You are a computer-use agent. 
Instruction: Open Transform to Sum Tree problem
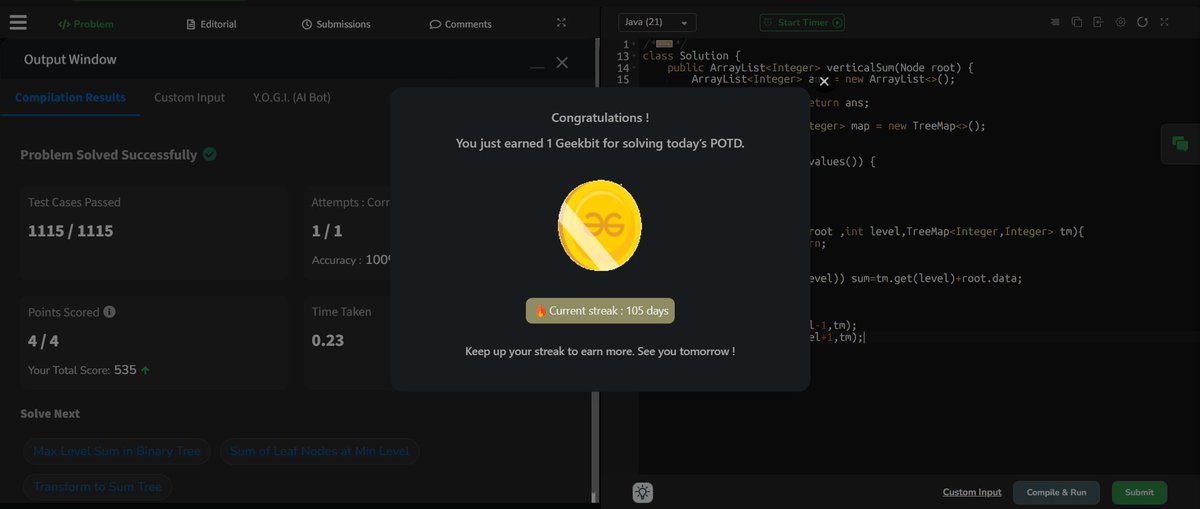pyautogui.click(x=97, y=487)
